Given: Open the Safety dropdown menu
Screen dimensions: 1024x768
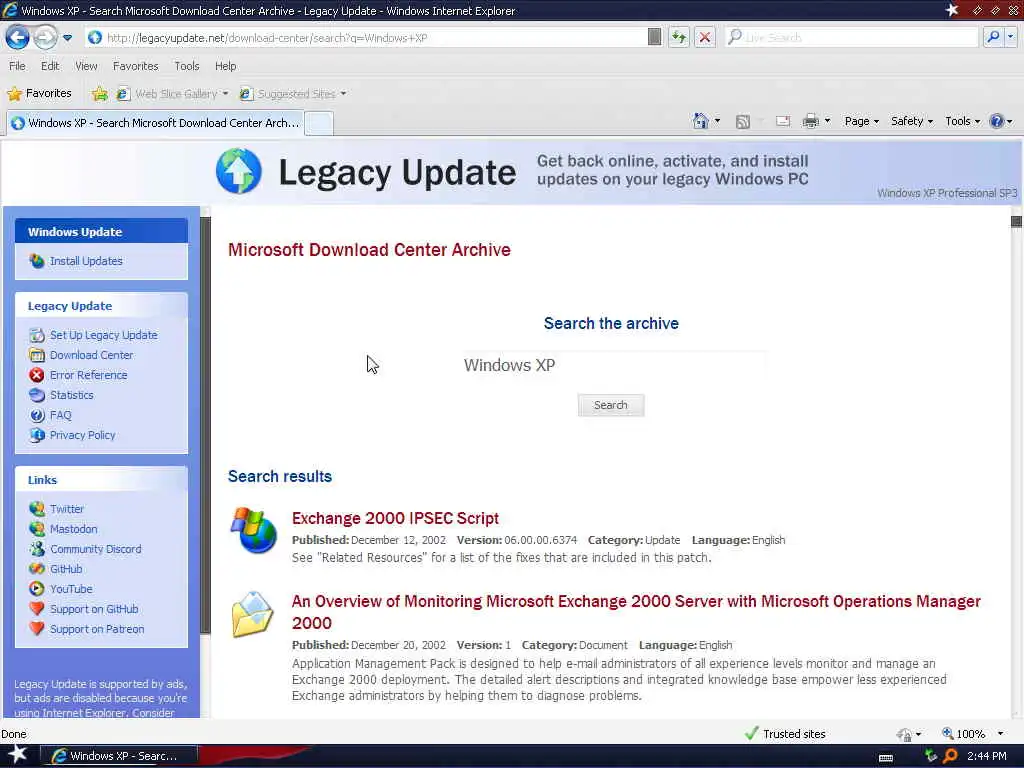Looking at the screenshot, I should pos(912,121).
